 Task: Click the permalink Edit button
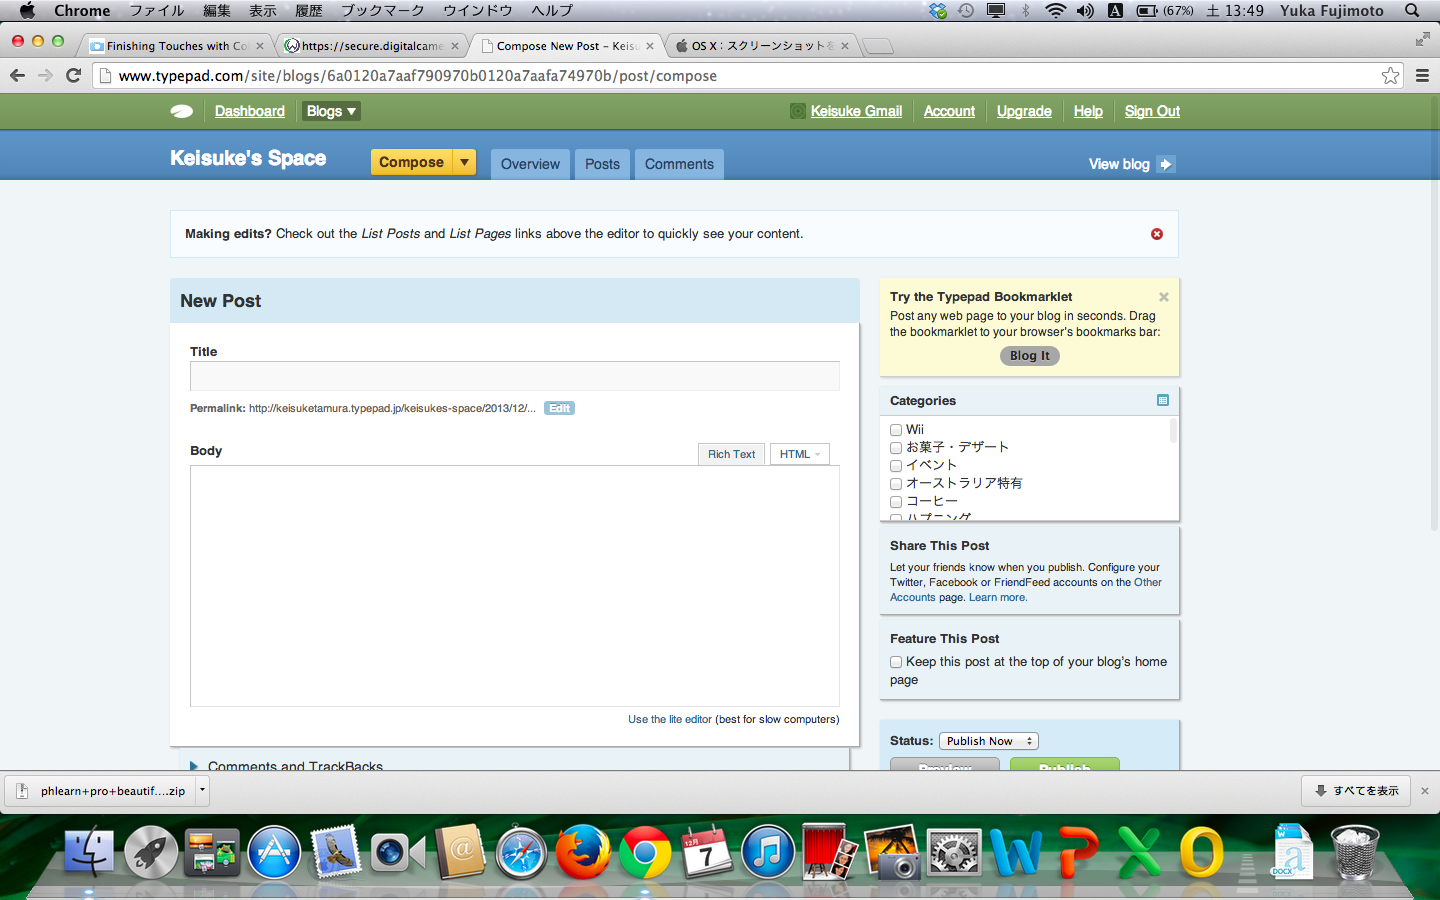coord(559,408)
